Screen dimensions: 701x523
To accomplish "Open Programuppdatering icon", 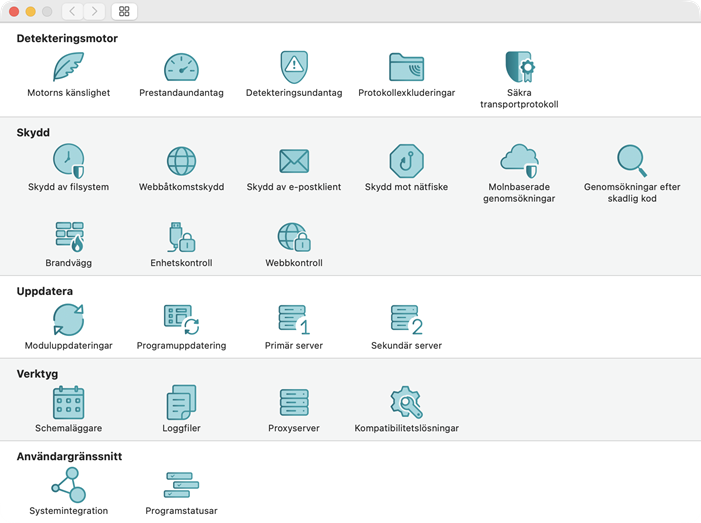I will click(181, 320).
